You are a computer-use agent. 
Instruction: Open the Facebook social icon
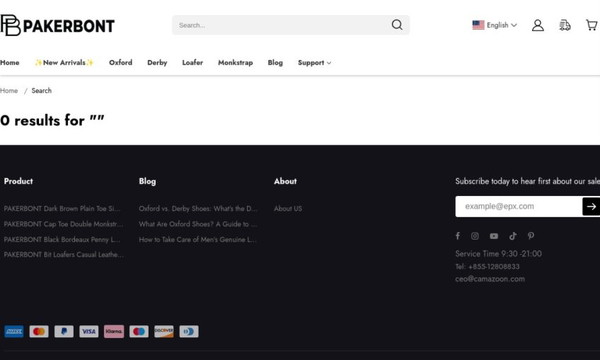(458, 236)
